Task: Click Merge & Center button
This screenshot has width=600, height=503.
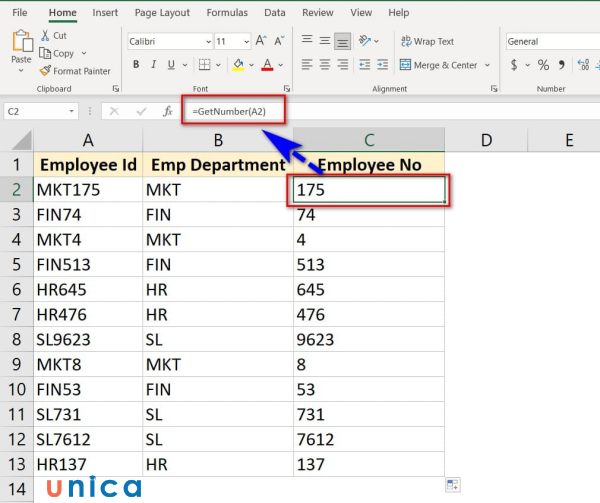Action: (x=439, y=65)
